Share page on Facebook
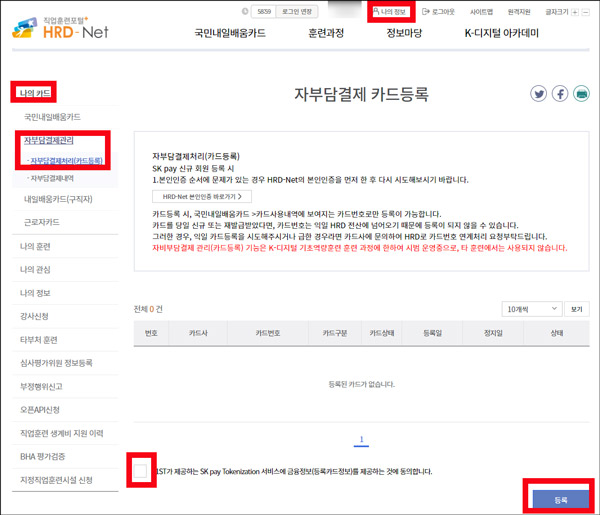The image size is (600, 515). (x=560, y=94)
